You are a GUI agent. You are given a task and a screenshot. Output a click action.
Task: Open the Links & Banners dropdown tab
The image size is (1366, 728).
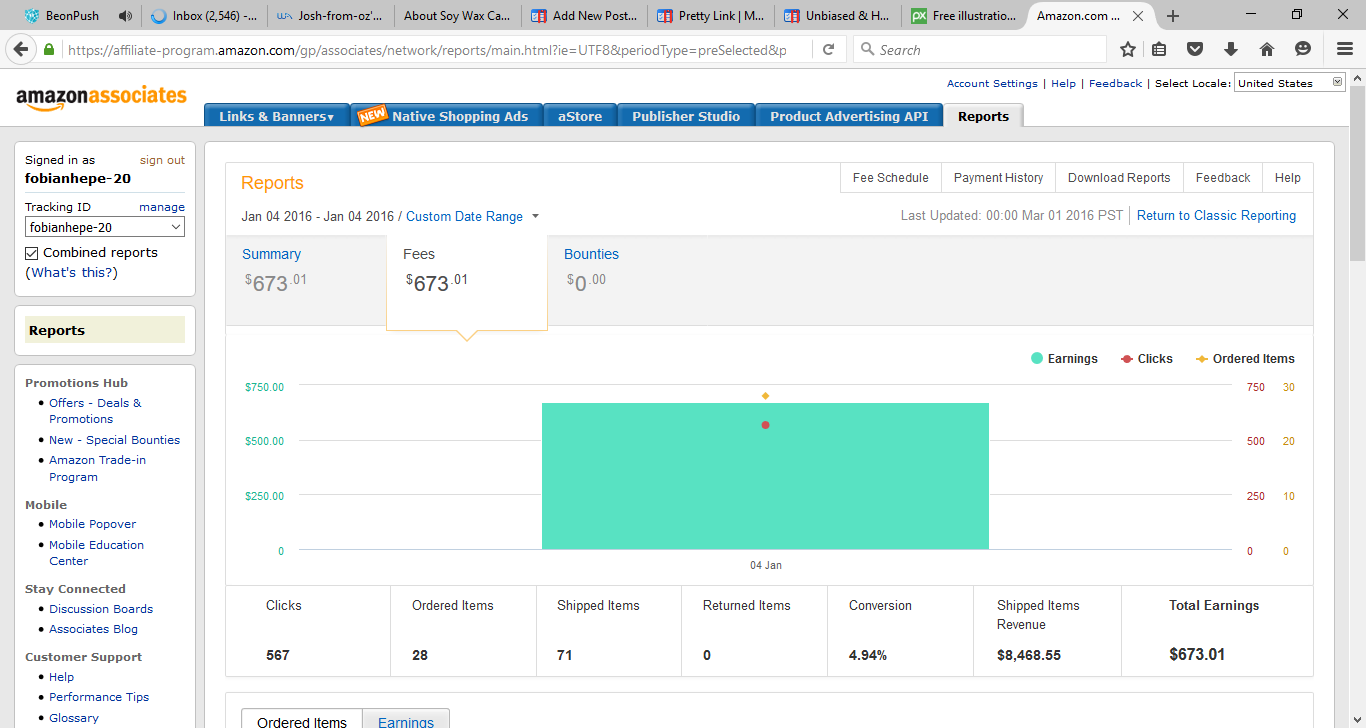[277, 116]
